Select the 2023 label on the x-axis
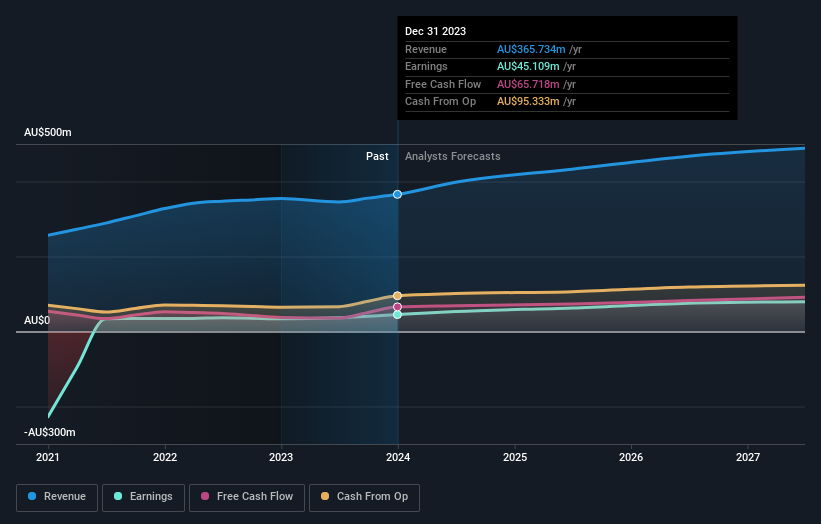Viewport: 821px width, 524px height. [281, 457]
